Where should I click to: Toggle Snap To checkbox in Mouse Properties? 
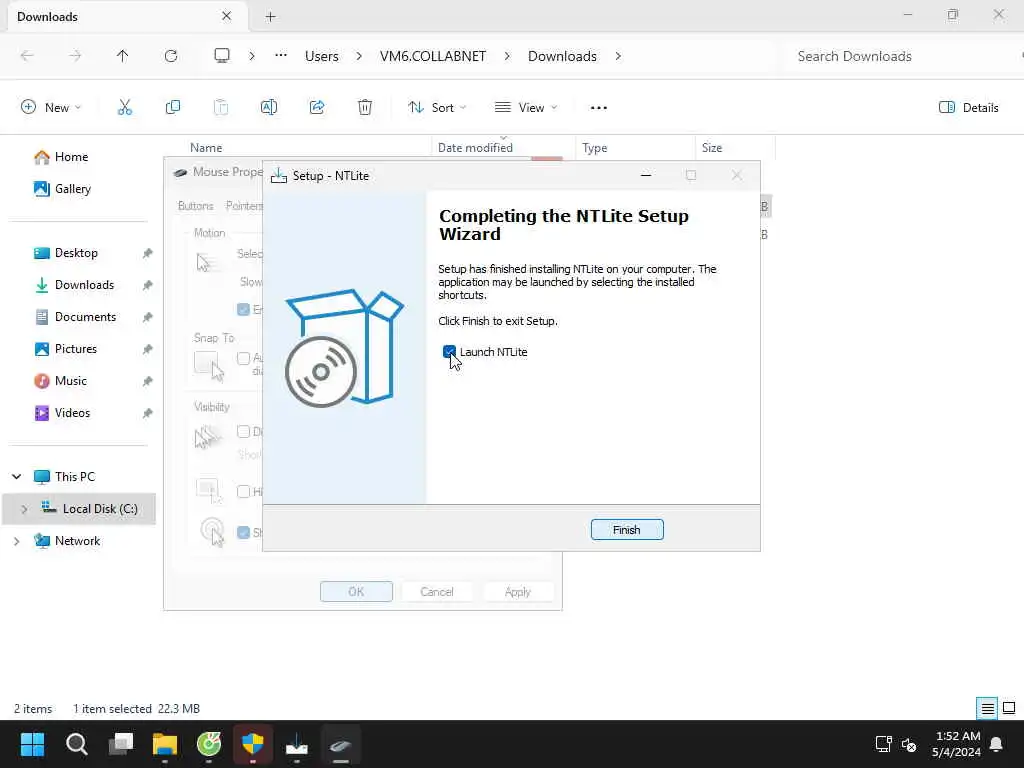coord(244,359)
